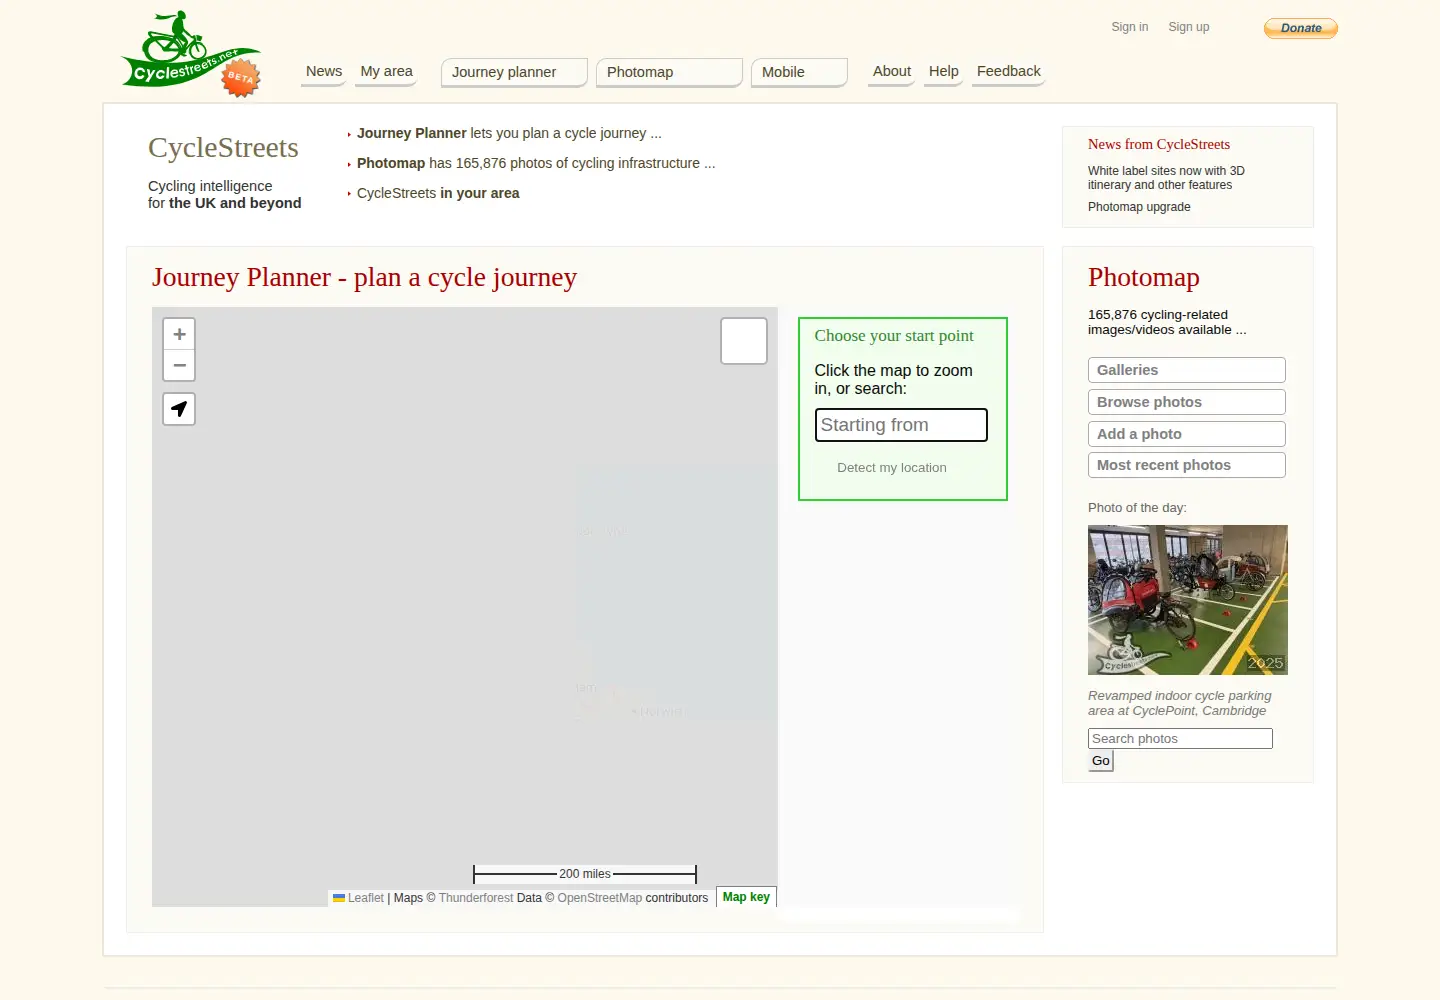Focus the Search photos field
The width and height of the screenshot is (1440, 1000).
point(1180,739)
